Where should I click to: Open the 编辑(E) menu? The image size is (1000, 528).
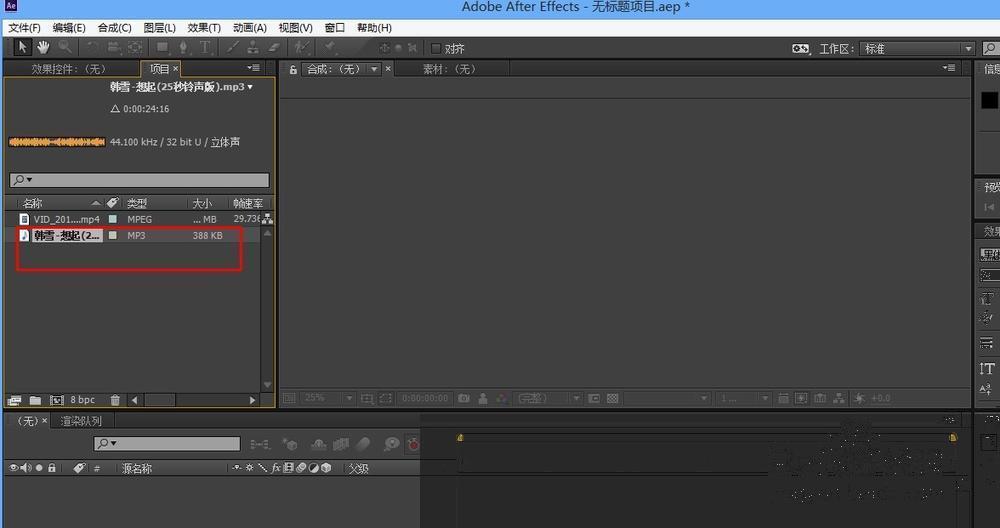tap(69, 28)
